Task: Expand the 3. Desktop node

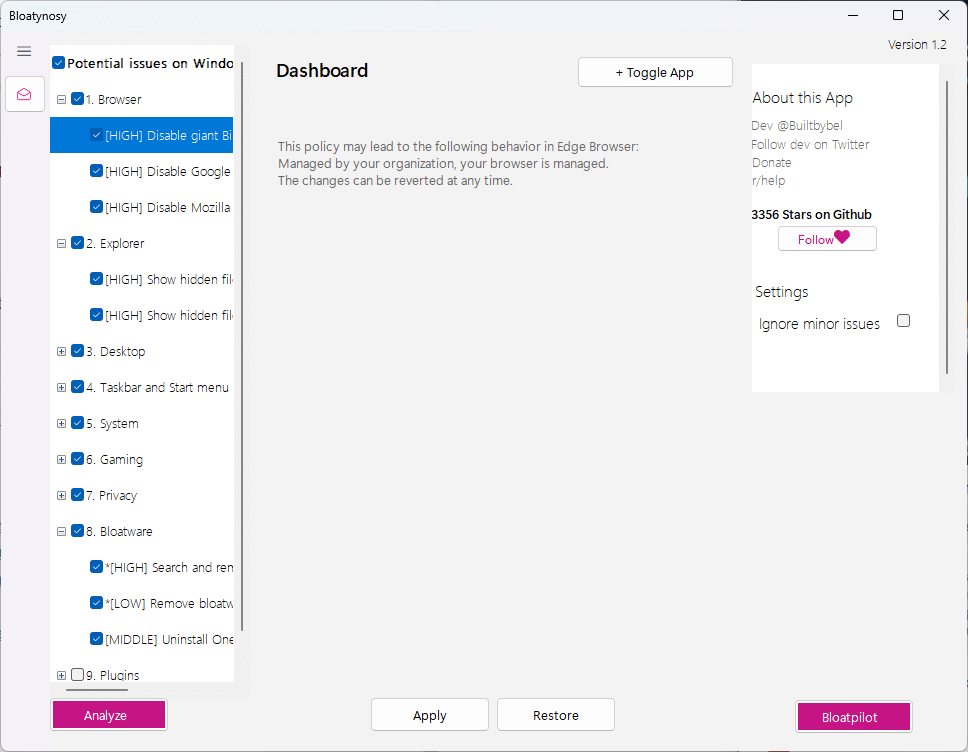Action: [60, 351]
